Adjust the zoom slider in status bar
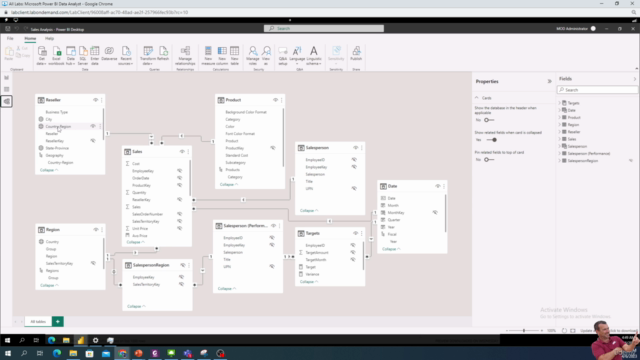640x360 pixels. (x=524, y=331)
